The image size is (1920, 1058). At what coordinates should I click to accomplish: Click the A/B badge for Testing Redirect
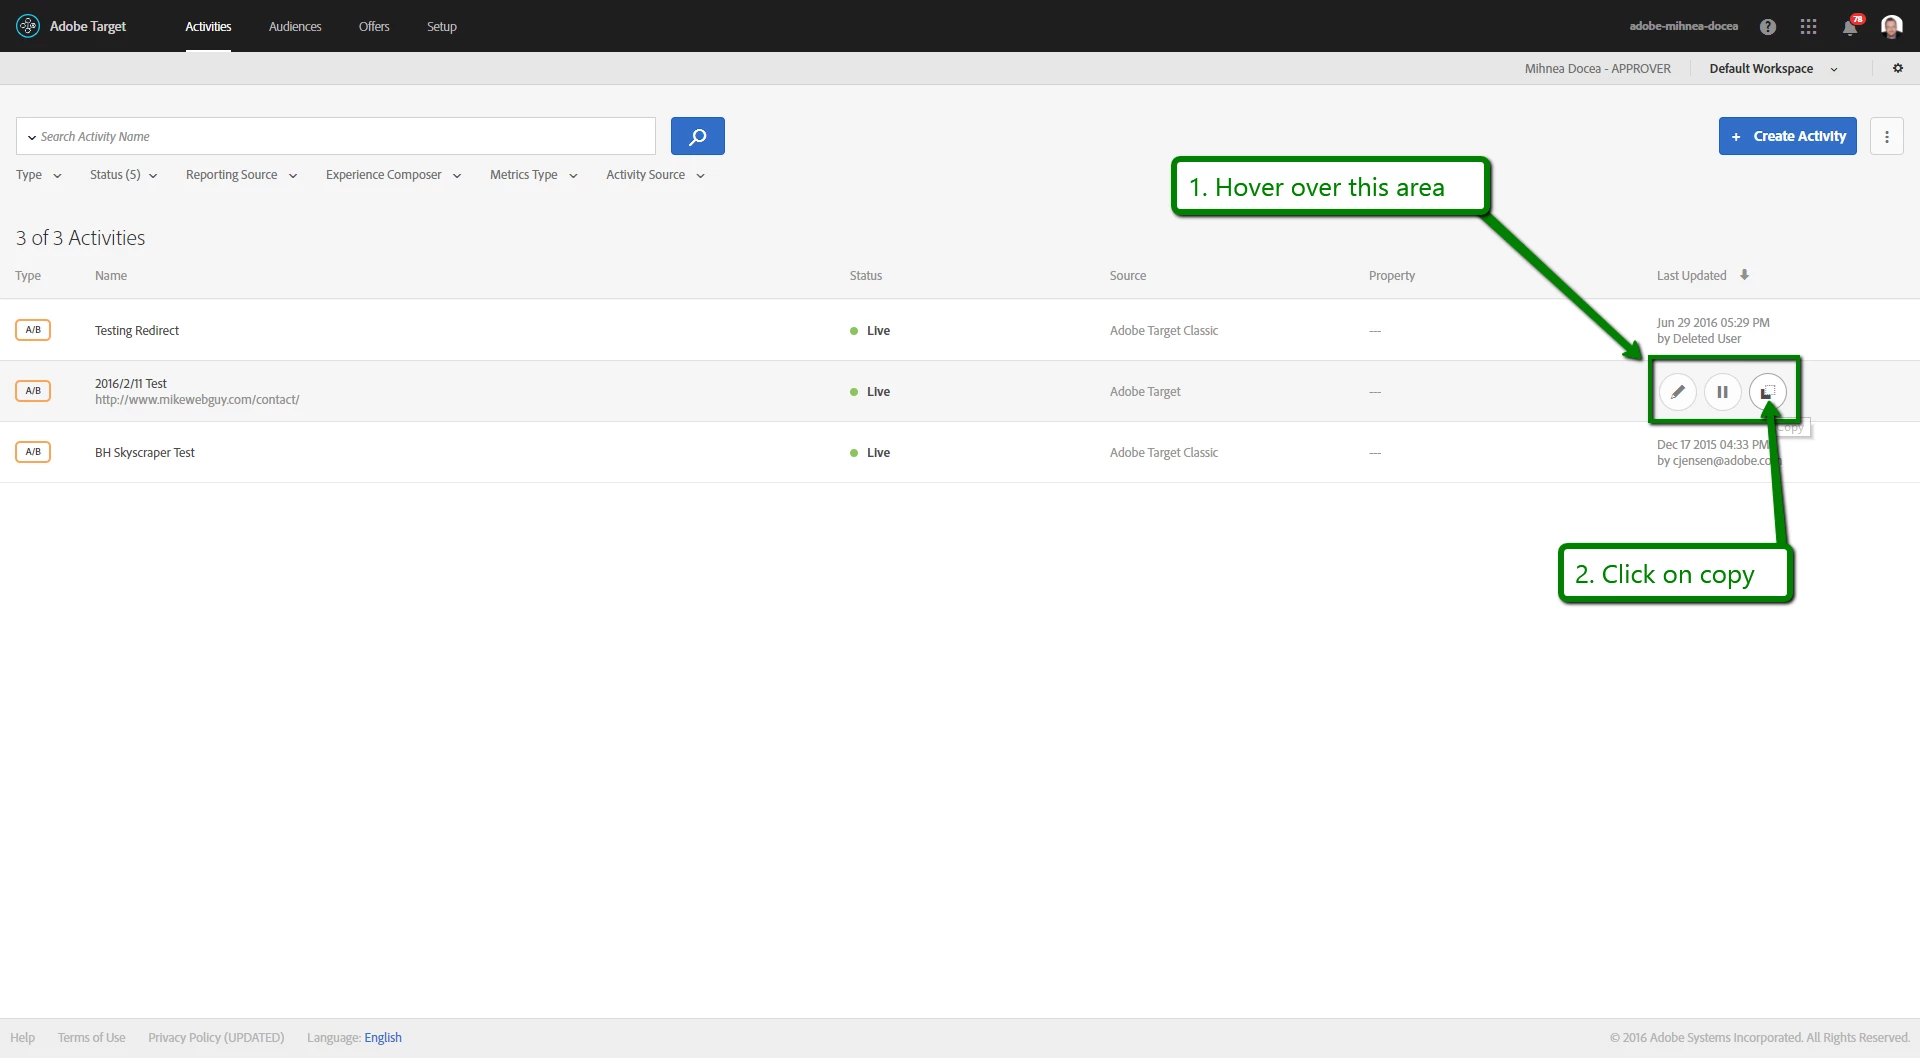click(x=33, y=330)
